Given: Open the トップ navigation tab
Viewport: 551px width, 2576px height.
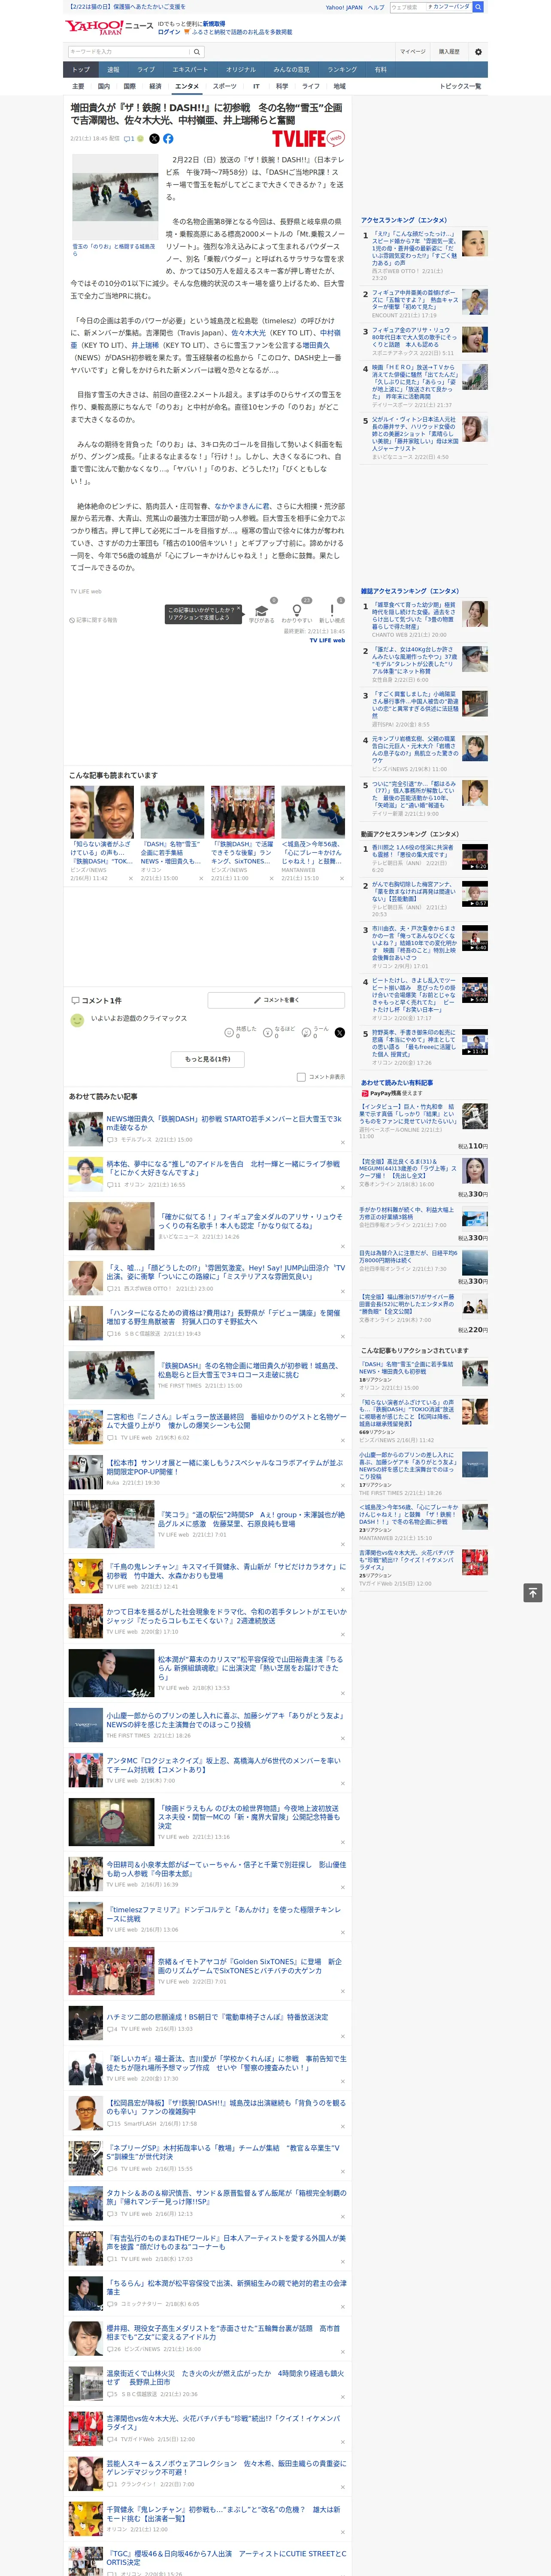Looking at the screenshot, I should (81, 69).
